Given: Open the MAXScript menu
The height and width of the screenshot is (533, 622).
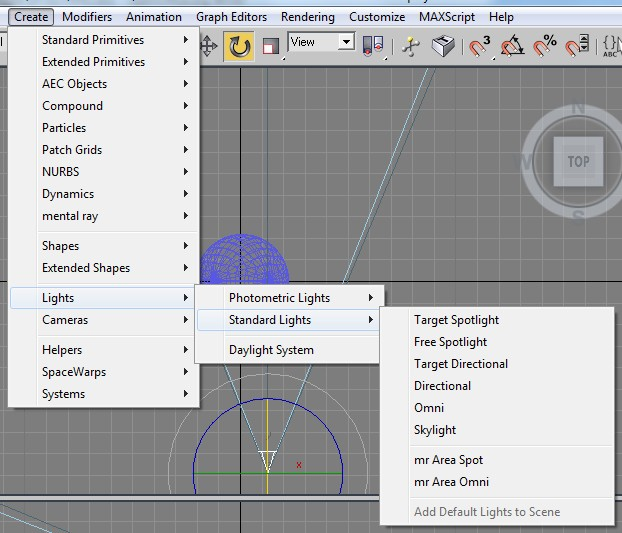Looking at the screenshot, I should click(x=447, y=17).
